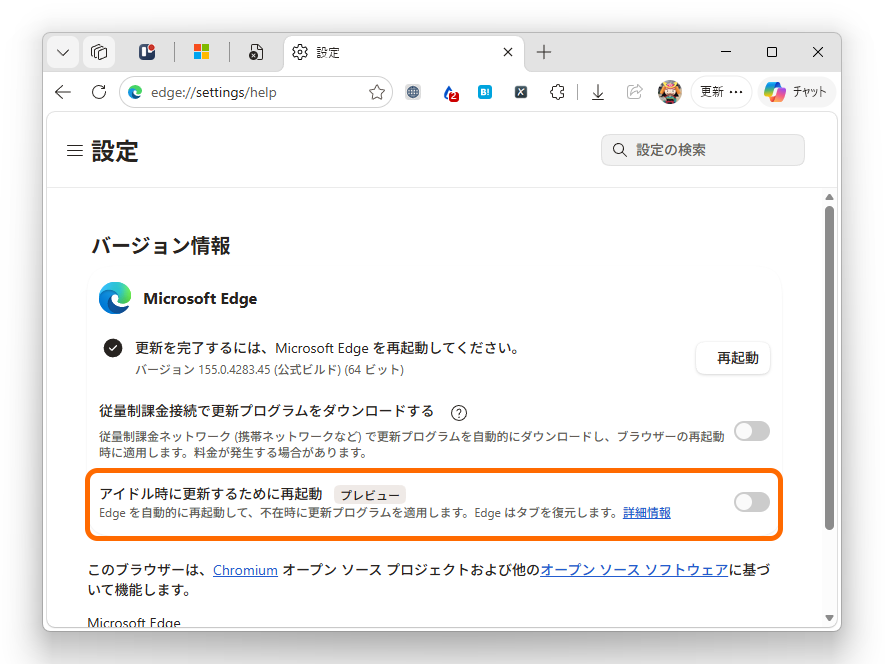Open the 詳細情報 link
885x664 pixels.
(x=647, y=513)
